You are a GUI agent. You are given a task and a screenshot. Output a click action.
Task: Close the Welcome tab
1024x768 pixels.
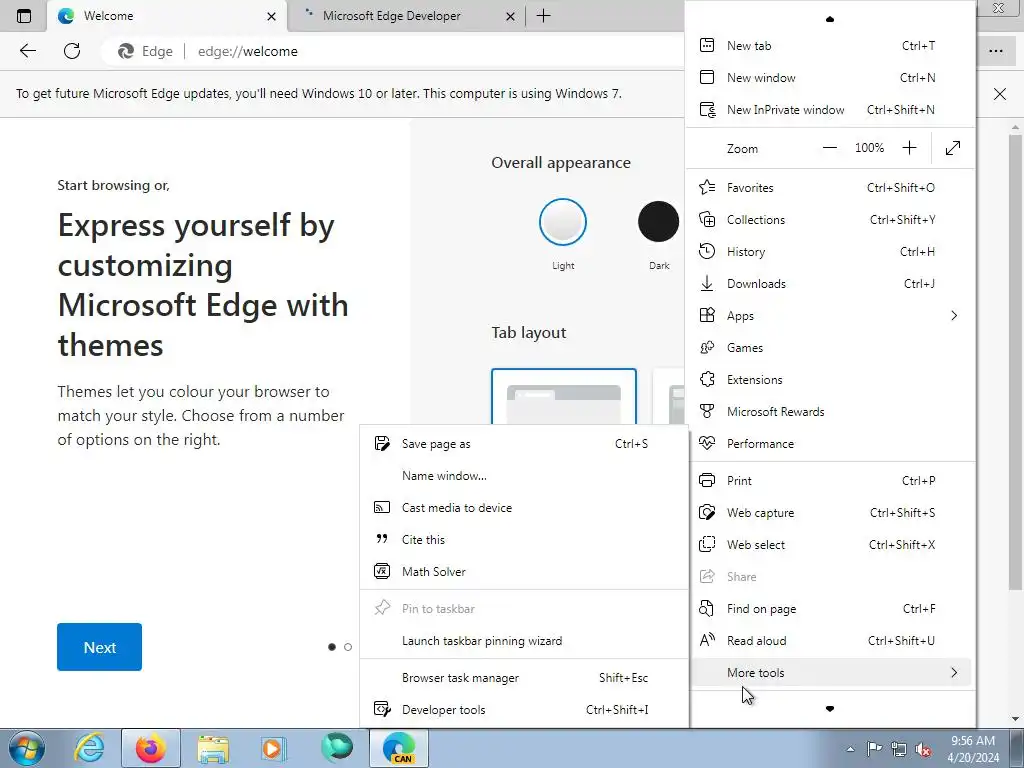point(272,16)
